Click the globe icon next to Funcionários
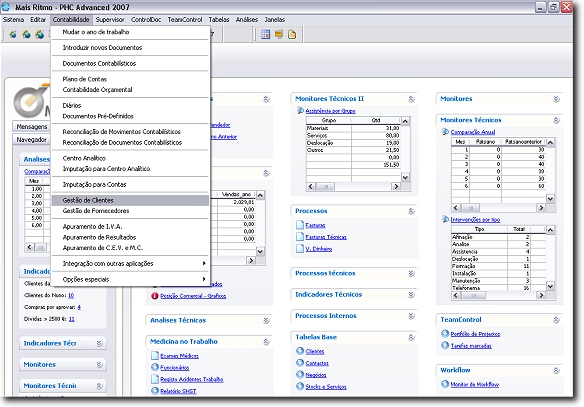 pyautogui.click(x=155, y=367)
